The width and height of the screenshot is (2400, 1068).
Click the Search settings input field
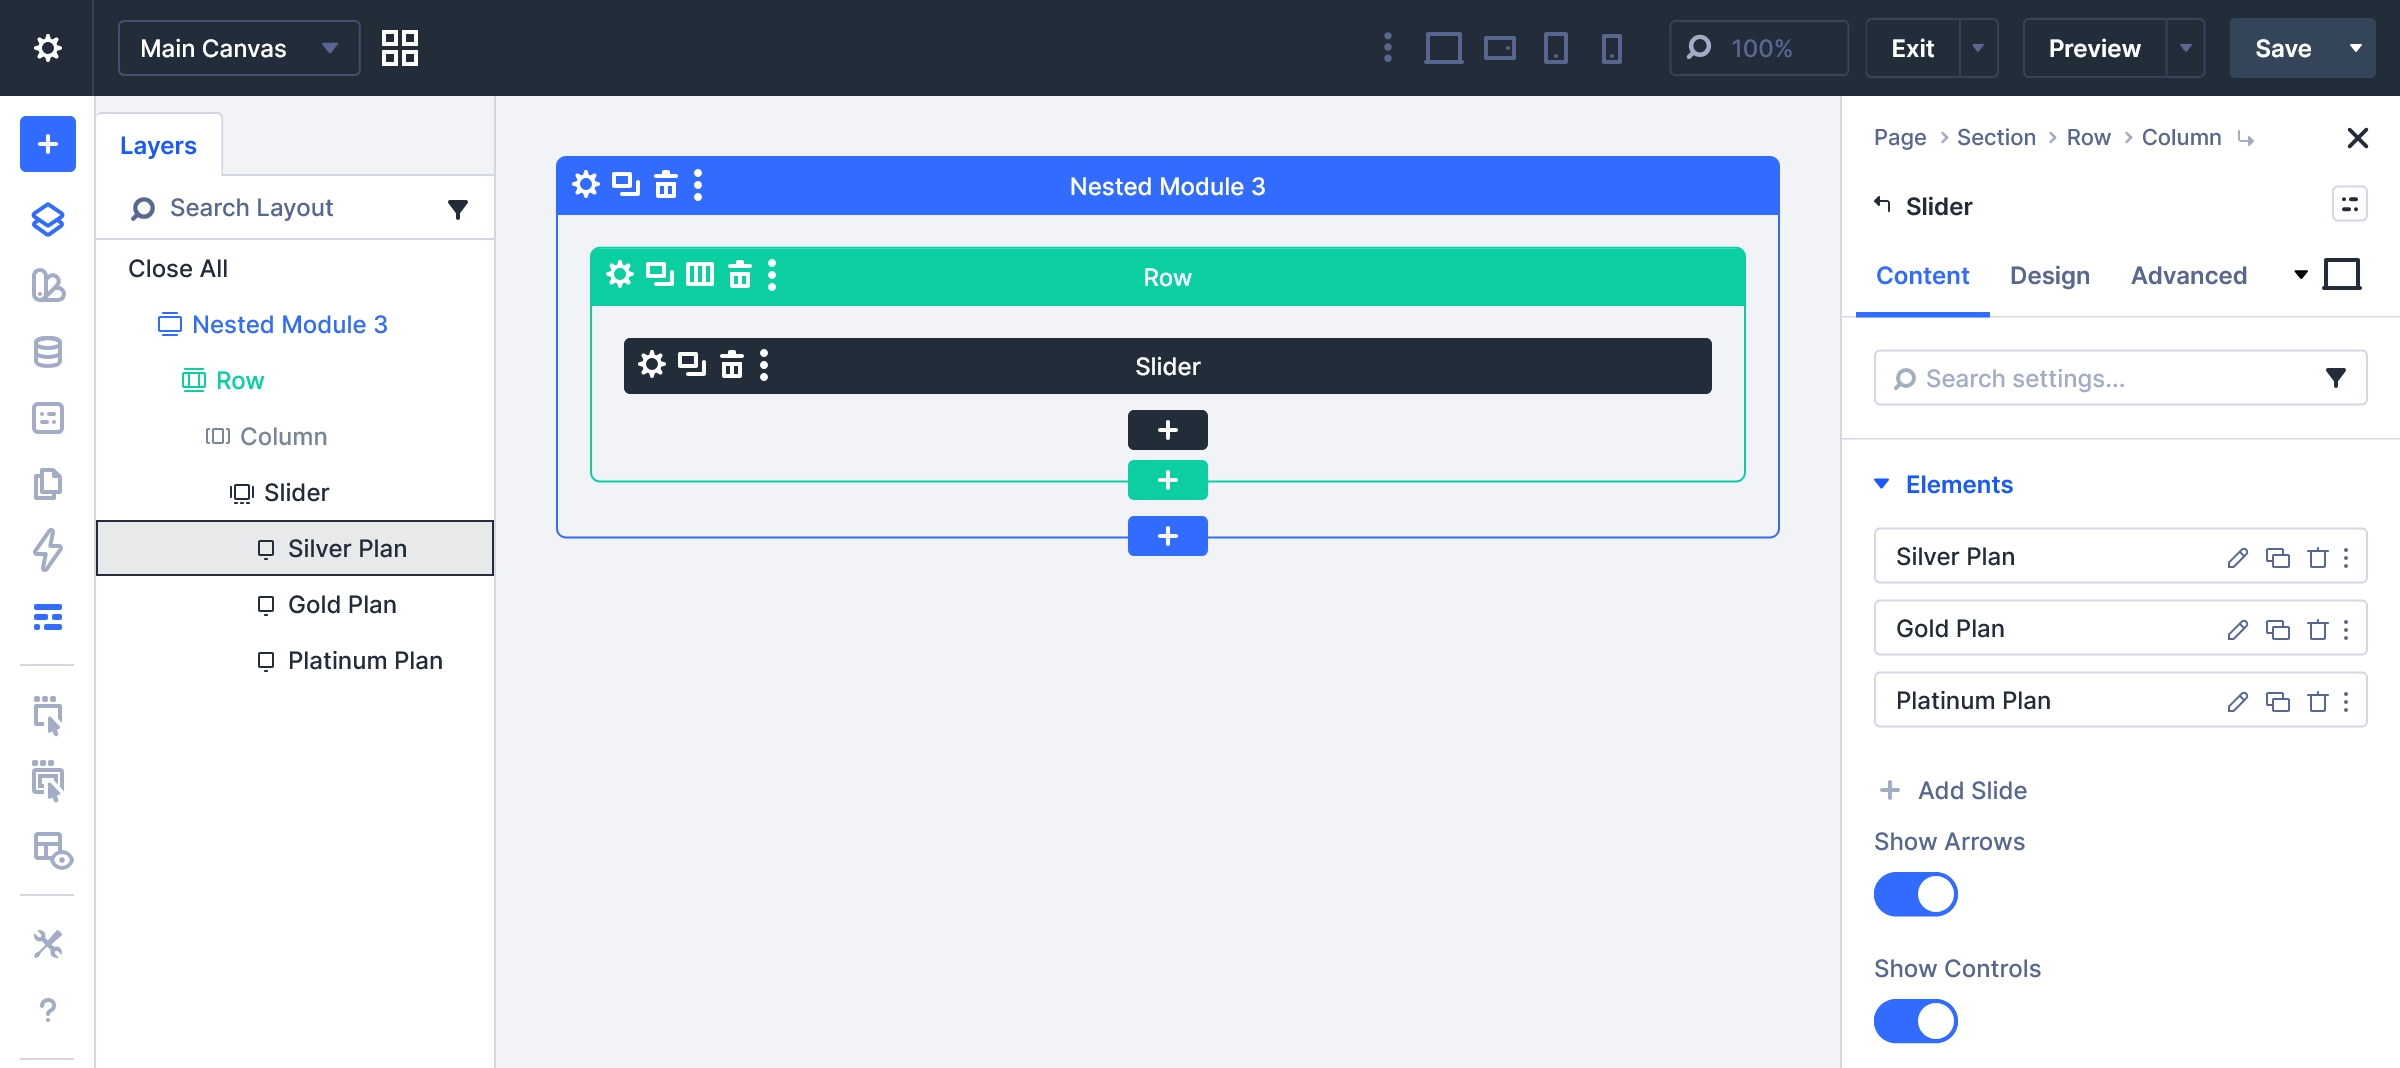[2100, 378]
